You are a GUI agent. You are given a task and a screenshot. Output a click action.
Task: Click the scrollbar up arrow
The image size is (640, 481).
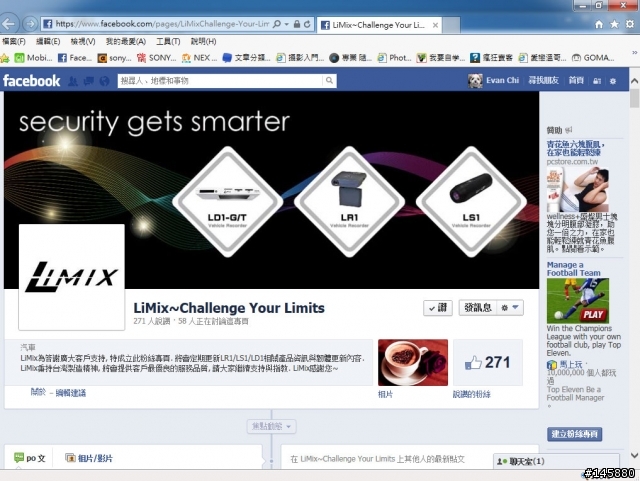point(634,81)
